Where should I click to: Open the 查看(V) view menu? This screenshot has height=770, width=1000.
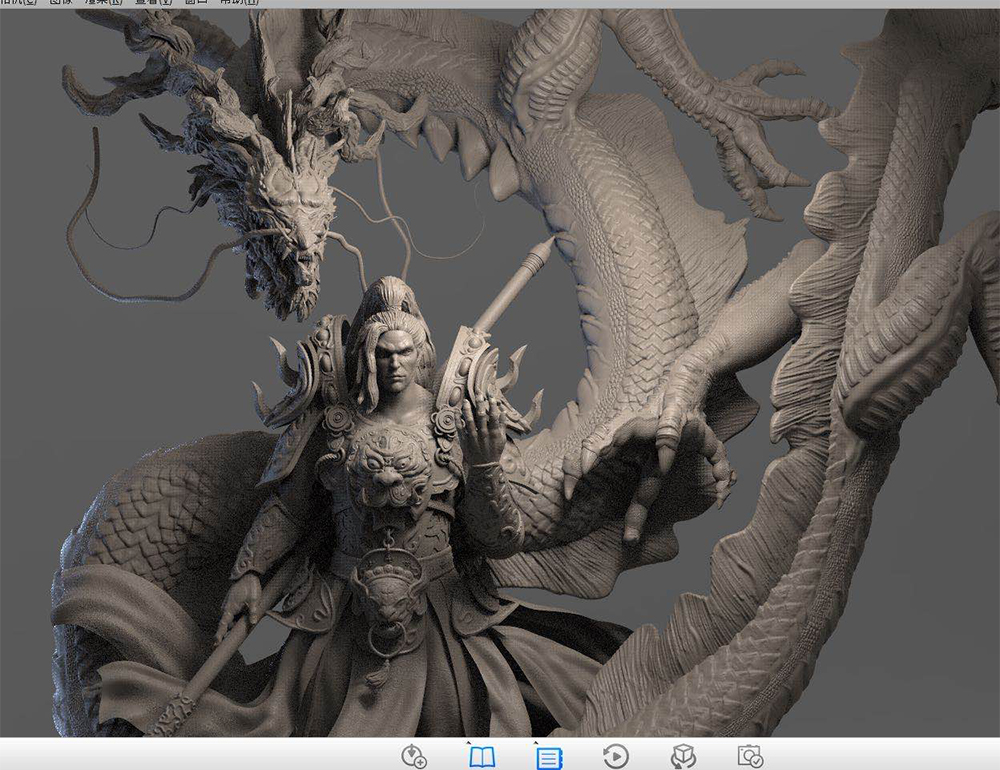coord(154,2)
